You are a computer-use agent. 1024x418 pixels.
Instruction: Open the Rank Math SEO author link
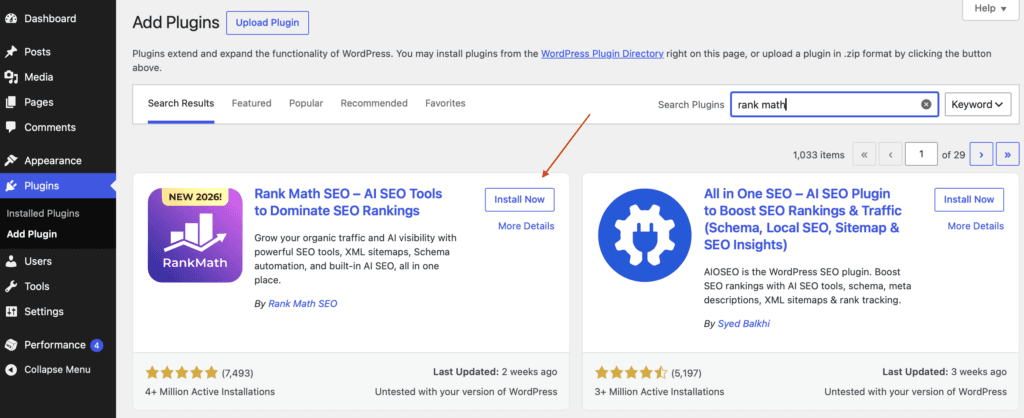(x=303, y=304)
